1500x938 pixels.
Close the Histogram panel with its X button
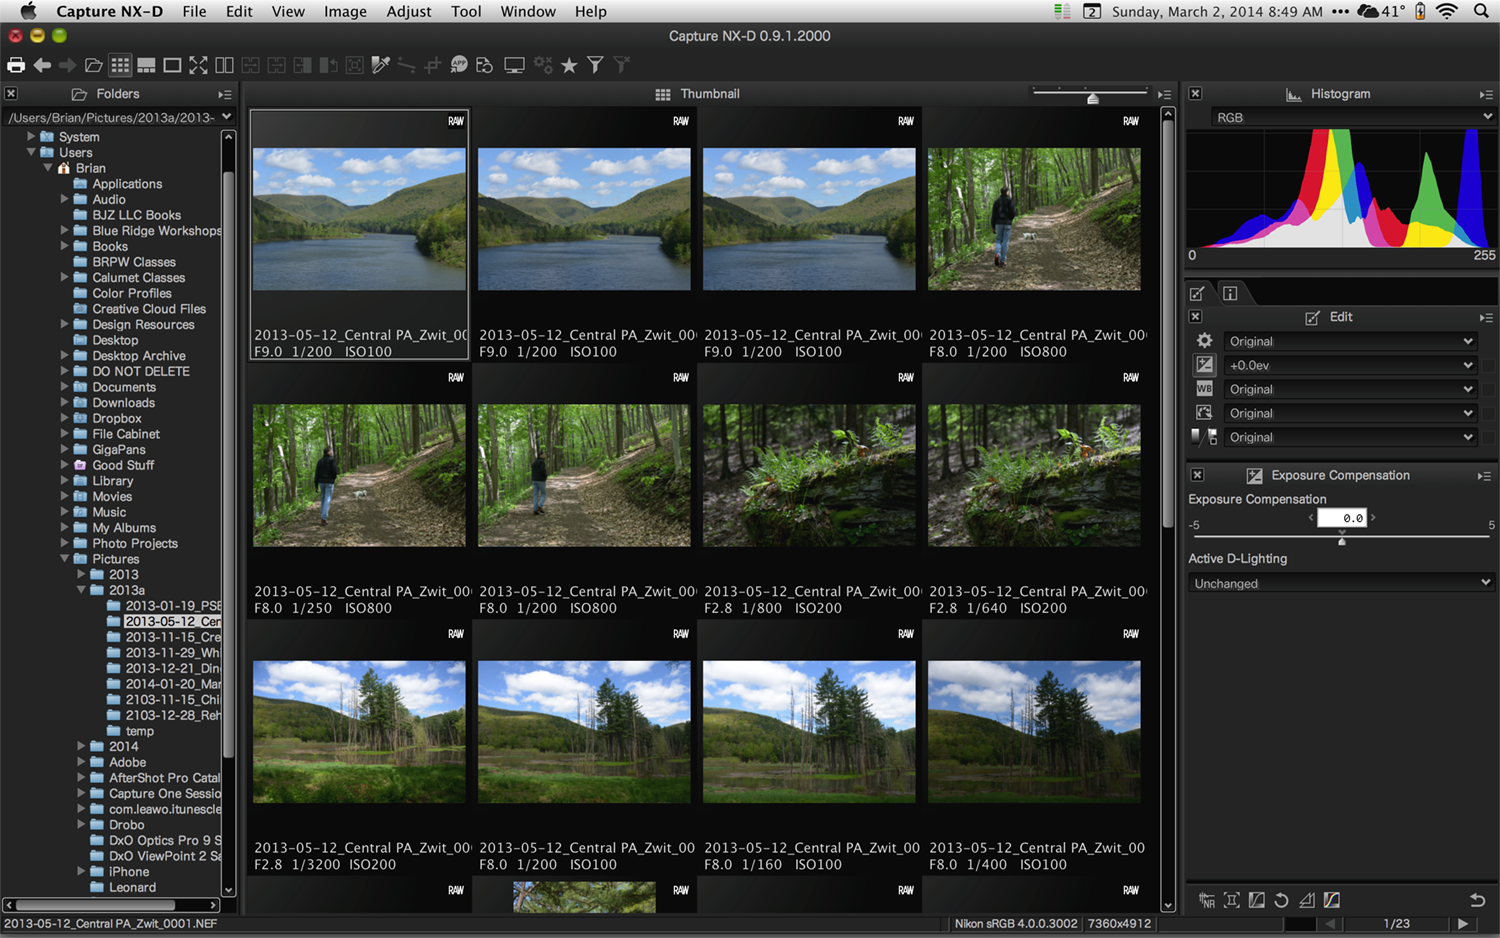1195,94
